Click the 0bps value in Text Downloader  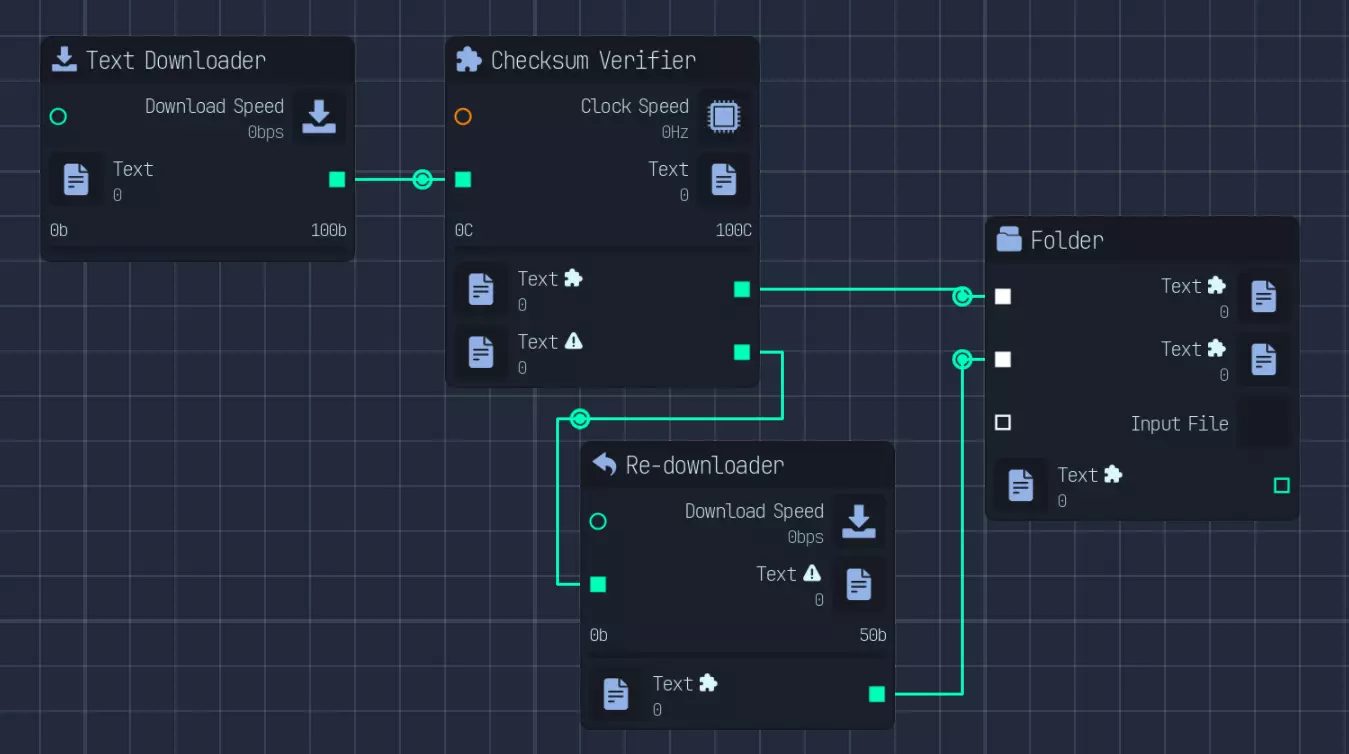(266, 132)
